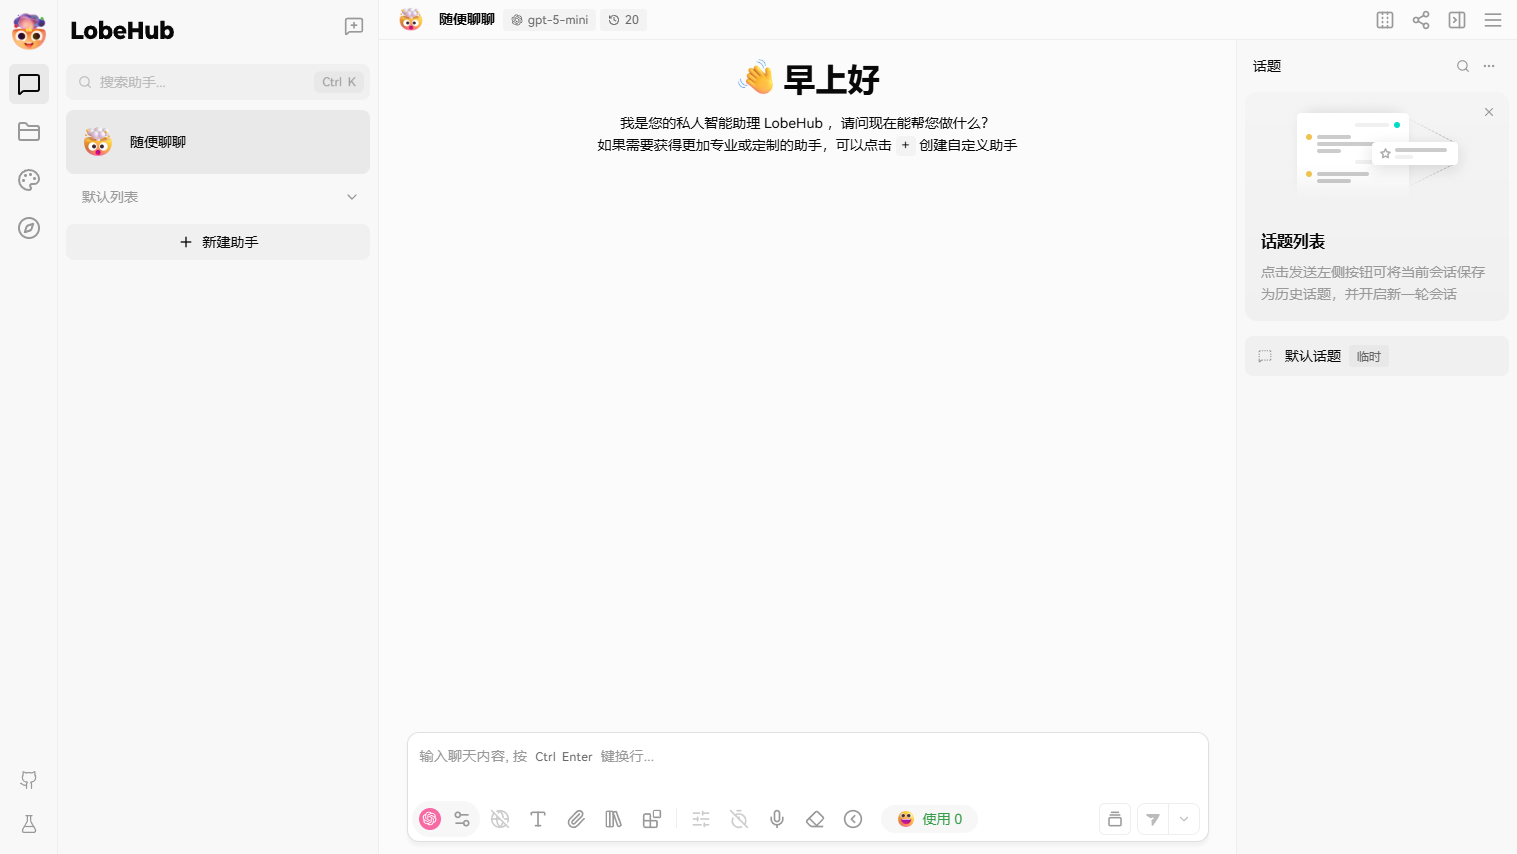Open the 话题 panel more options menu
Viewport: 1517px width, 854px height.
[1489, 66]
